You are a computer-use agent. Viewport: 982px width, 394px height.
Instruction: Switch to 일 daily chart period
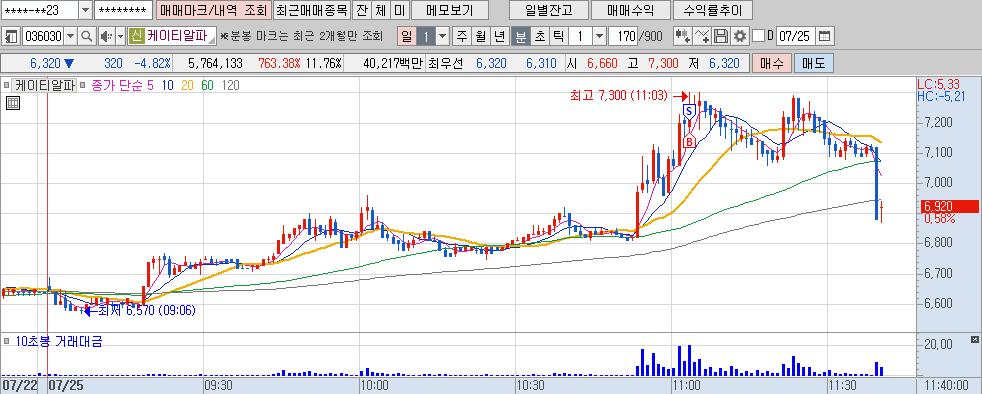click(406, 36)
